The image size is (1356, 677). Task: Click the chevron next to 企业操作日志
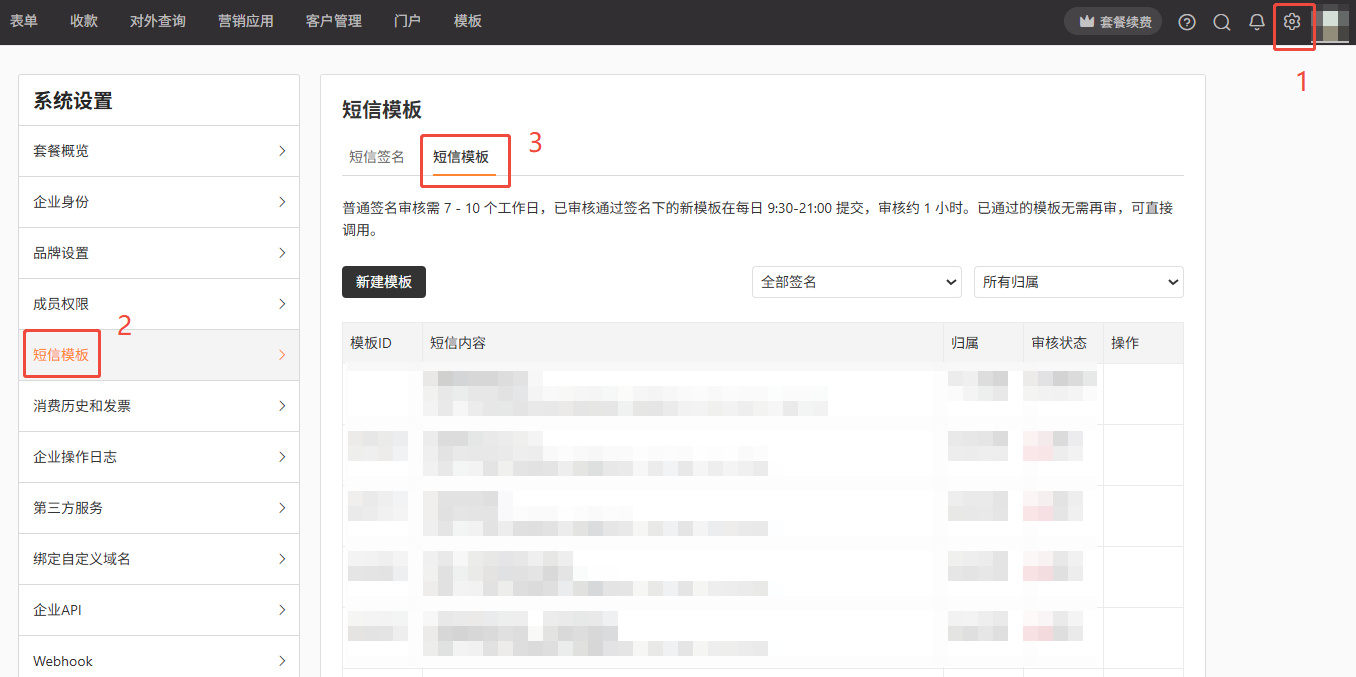(x=282, y=457)
